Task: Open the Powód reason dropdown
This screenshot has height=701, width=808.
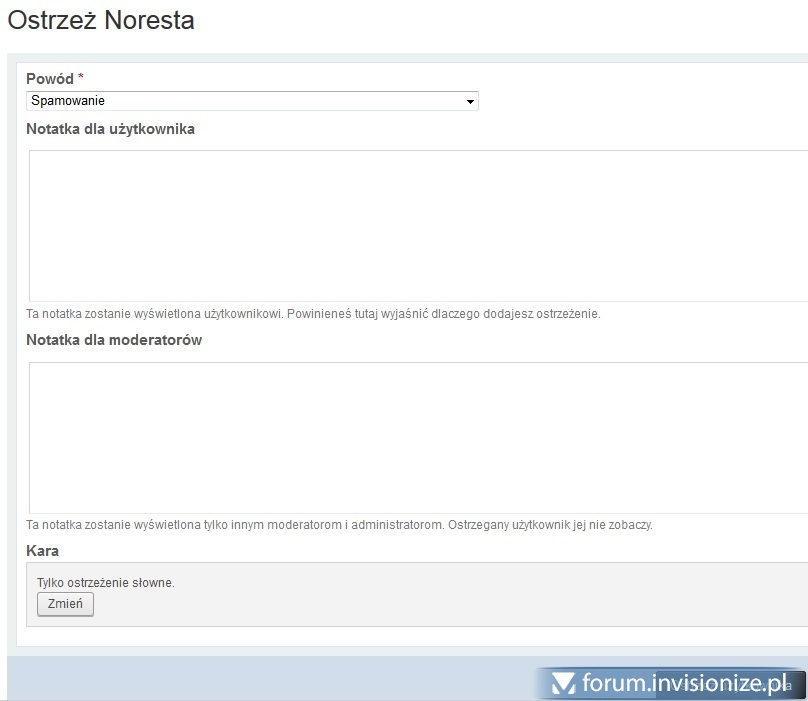Action: coord(251,101)
